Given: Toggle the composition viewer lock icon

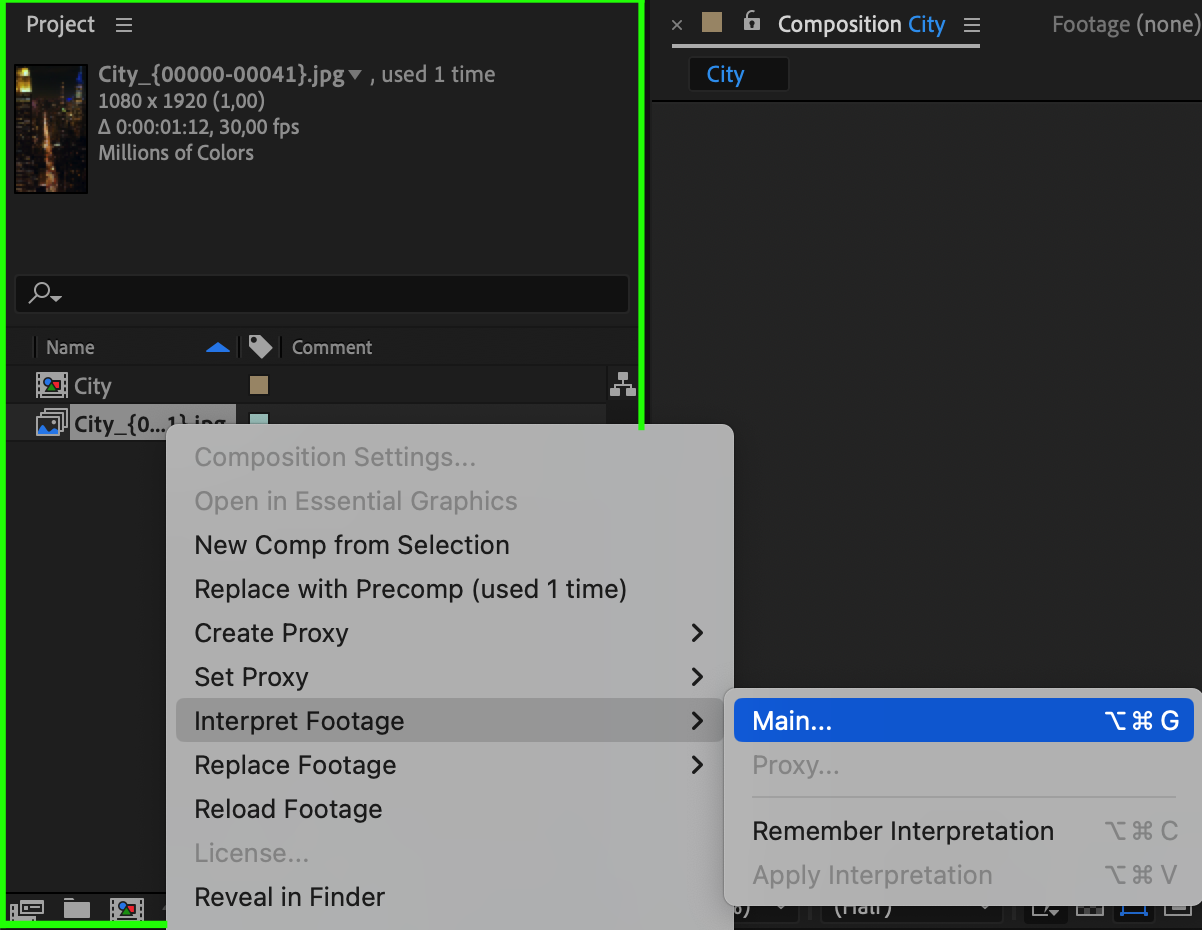Looking at the screenshot, I should point(752,22).
